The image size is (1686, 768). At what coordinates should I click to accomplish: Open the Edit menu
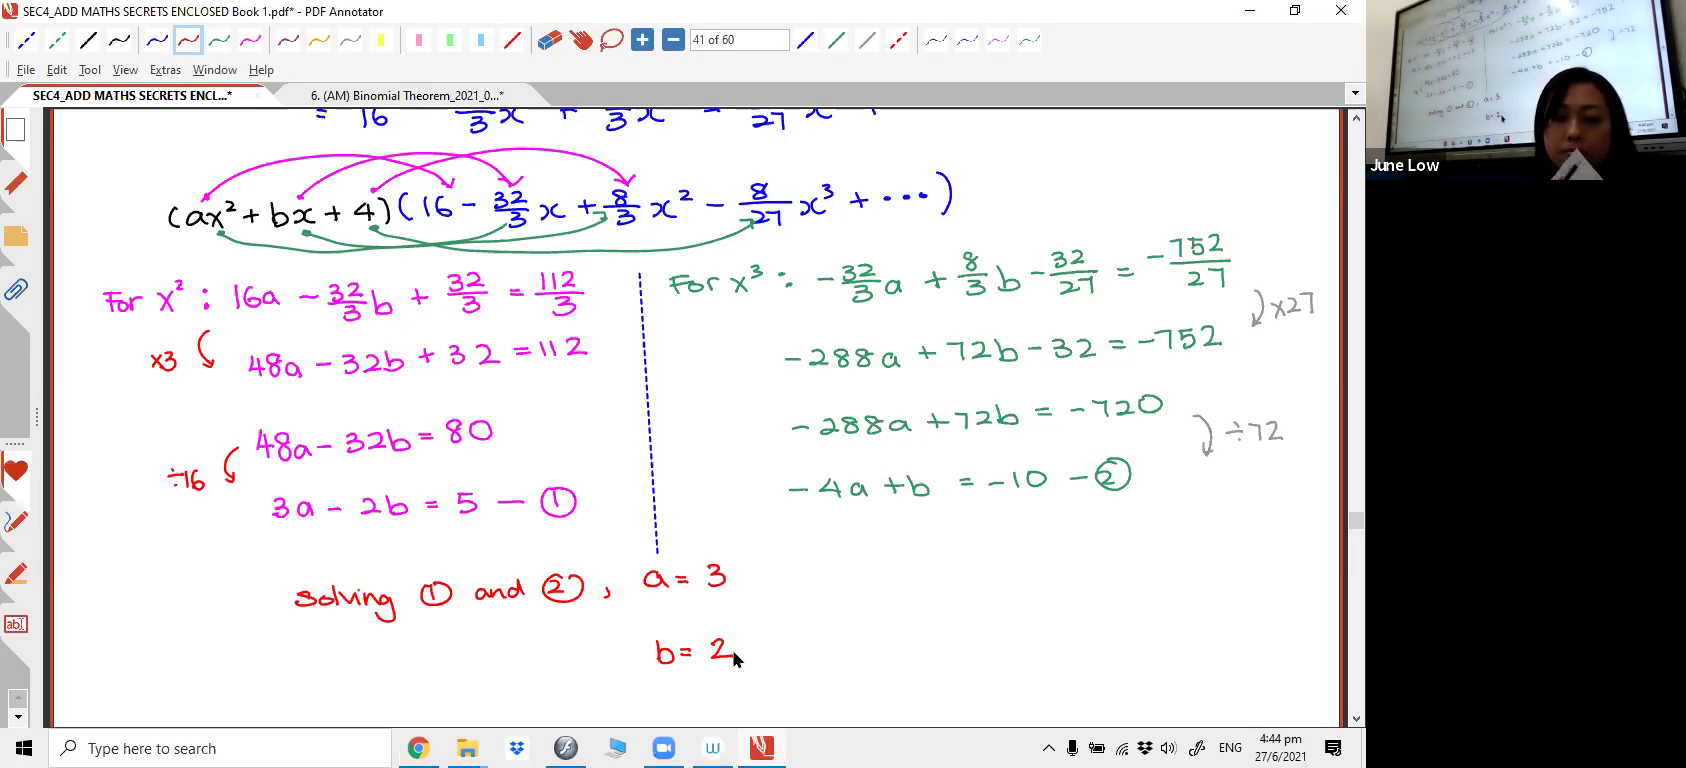pos(57,70)
